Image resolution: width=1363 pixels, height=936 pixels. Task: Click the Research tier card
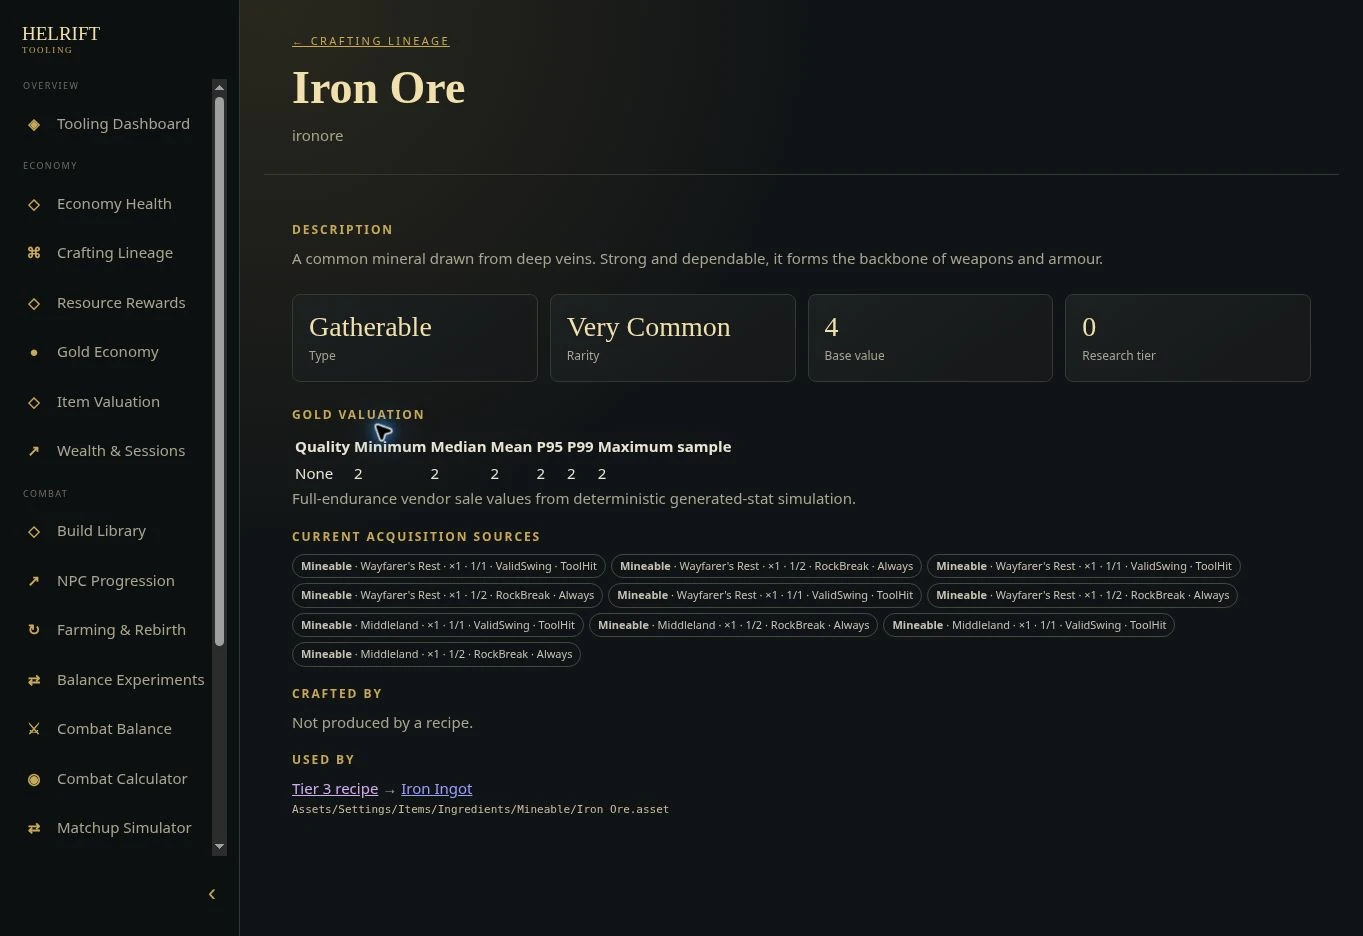point(1188,338)
